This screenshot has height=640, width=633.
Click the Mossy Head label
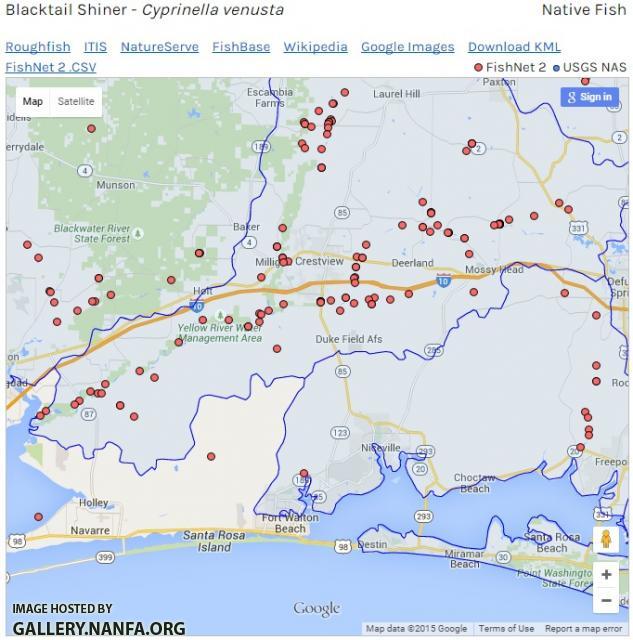pyautogui.click(x=494, y=269)
